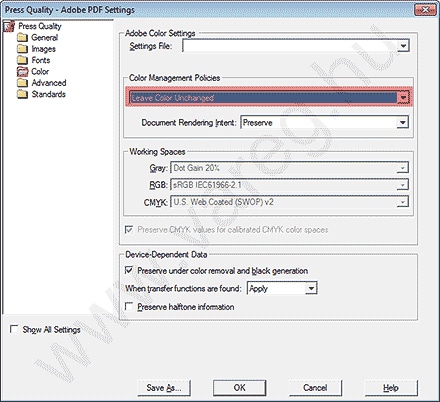
Task: Click the Cancel button
Action: (x=315, y=388)
